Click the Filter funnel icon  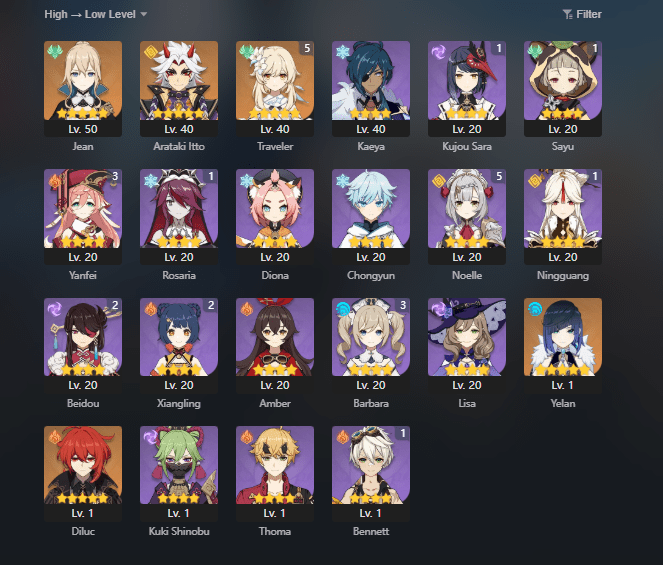(568, 14)
